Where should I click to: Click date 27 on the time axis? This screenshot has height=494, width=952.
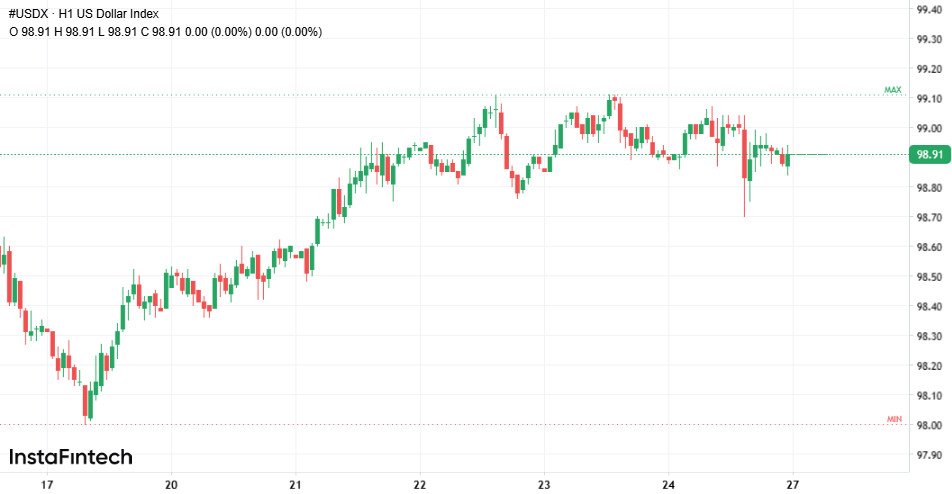point(792,484)
